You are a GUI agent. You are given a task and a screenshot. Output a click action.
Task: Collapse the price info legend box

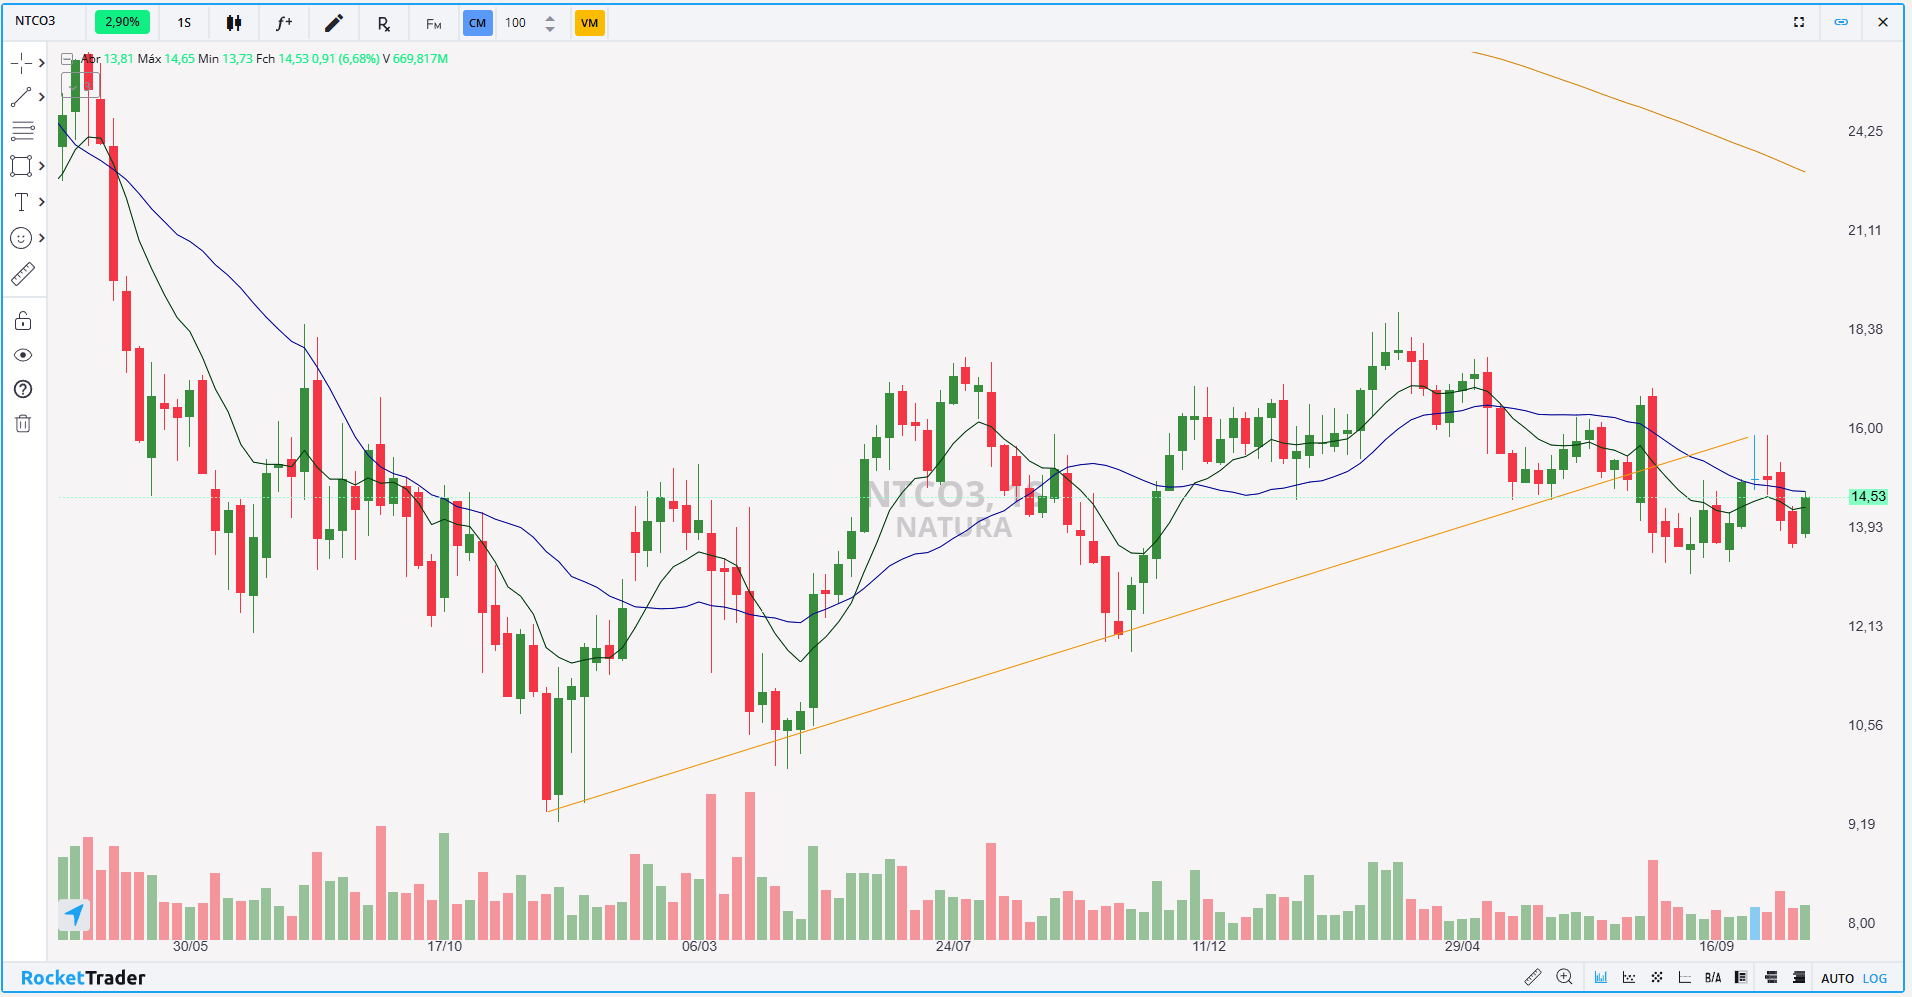[67, 59]
